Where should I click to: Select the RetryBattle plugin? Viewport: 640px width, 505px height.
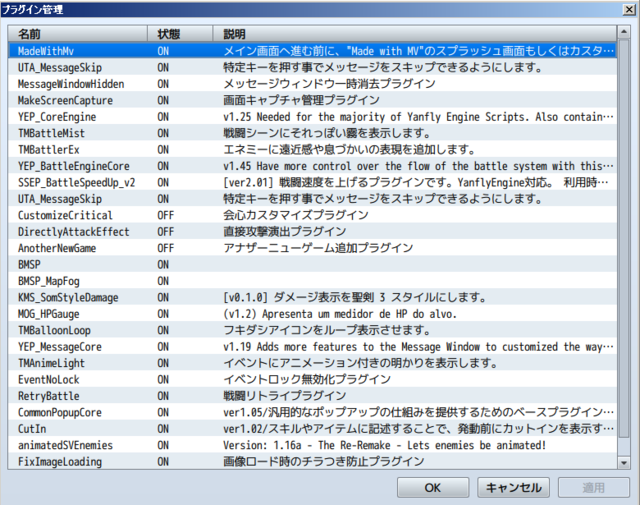tap(312, 396)
